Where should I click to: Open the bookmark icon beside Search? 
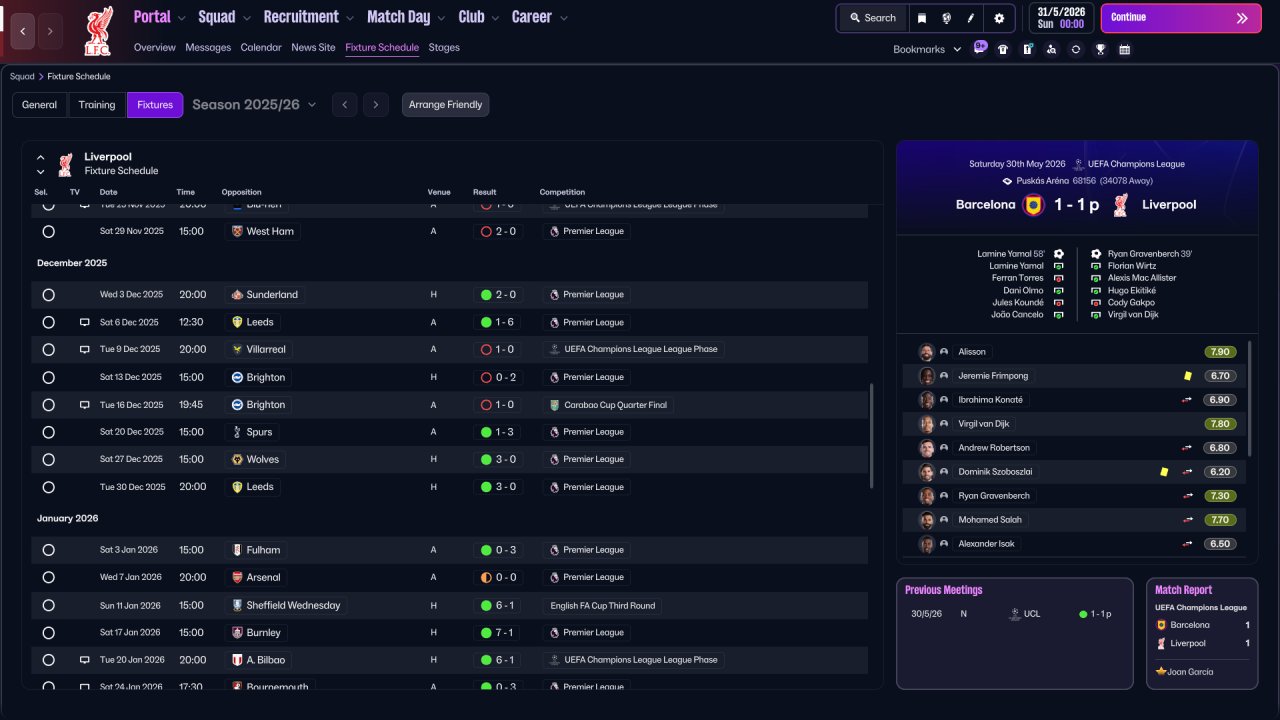coord(922,18)
